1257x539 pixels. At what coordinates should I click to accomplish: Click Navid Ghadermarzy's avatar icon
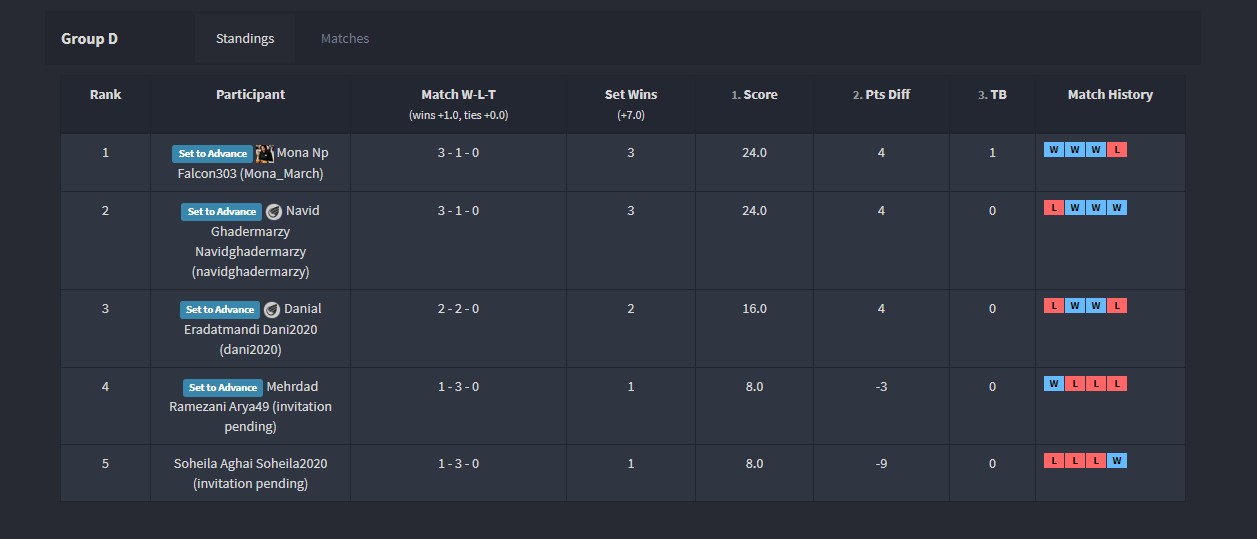pyautogui.click(x=274, y=211)
